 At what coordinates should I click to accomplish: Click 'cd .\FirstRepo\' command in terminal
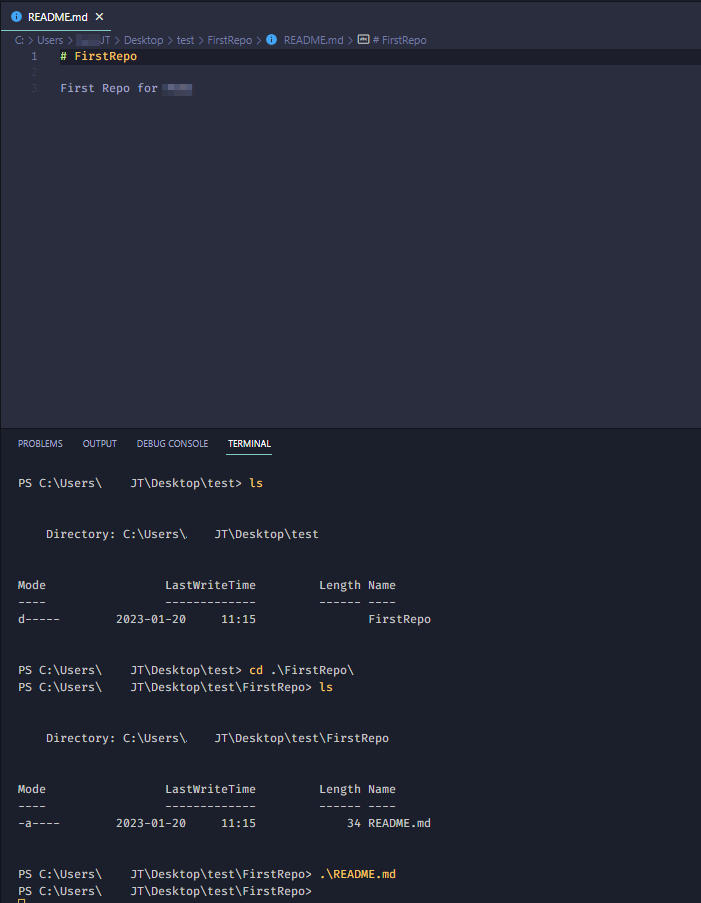[x=301, y=670]
